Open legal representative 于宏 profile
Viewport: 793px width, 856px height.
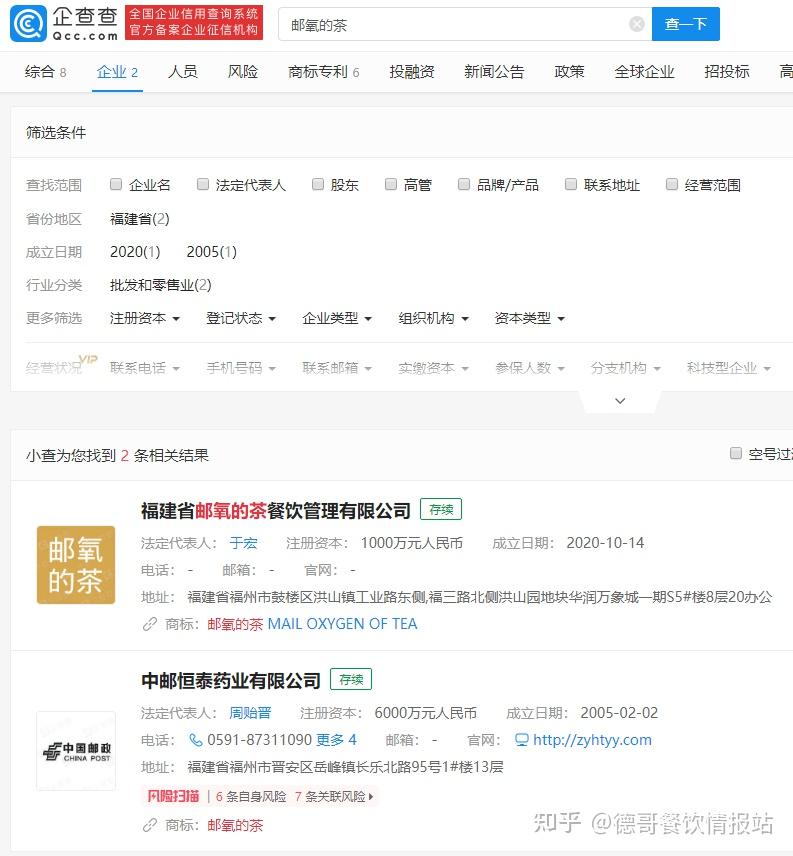243,543
